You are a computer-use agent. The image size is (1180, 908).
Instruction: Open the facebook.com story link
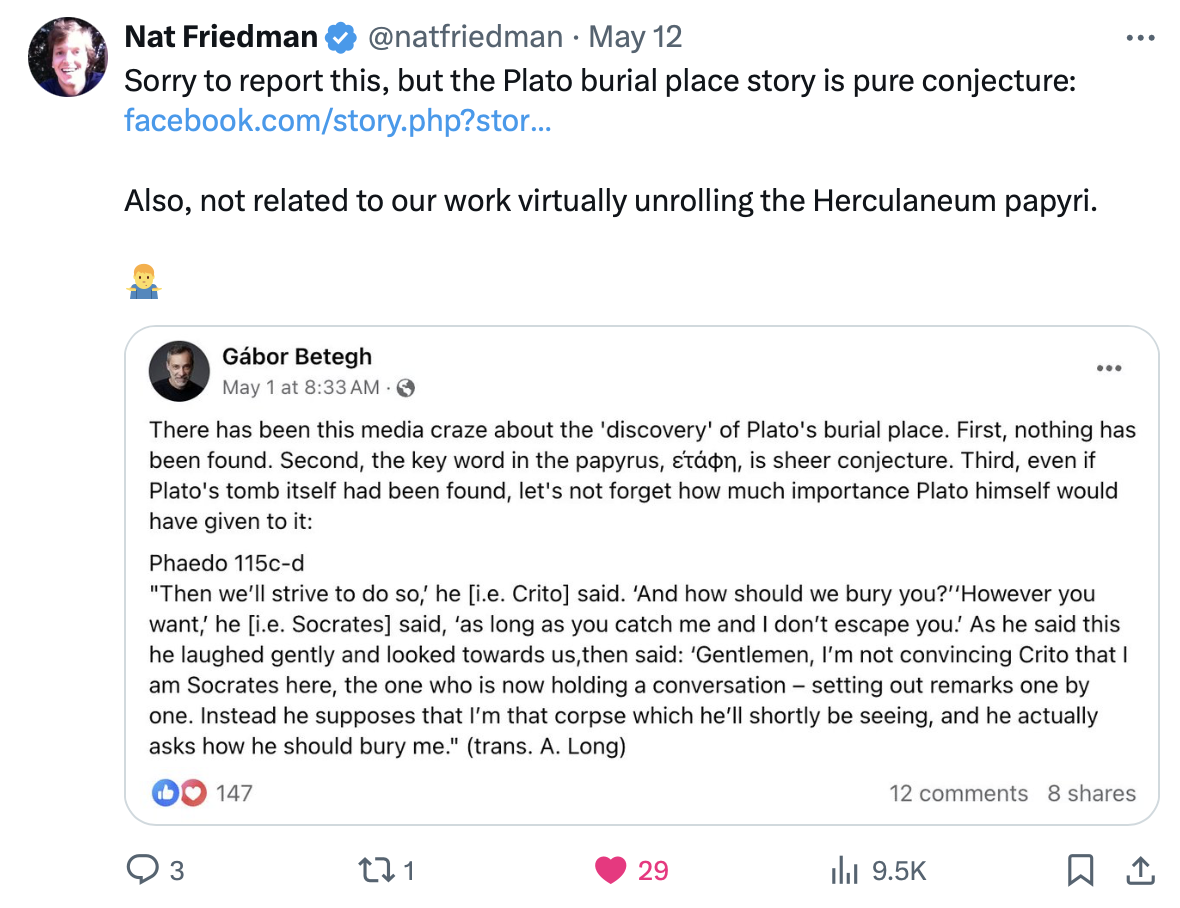[x=337, y=121]
